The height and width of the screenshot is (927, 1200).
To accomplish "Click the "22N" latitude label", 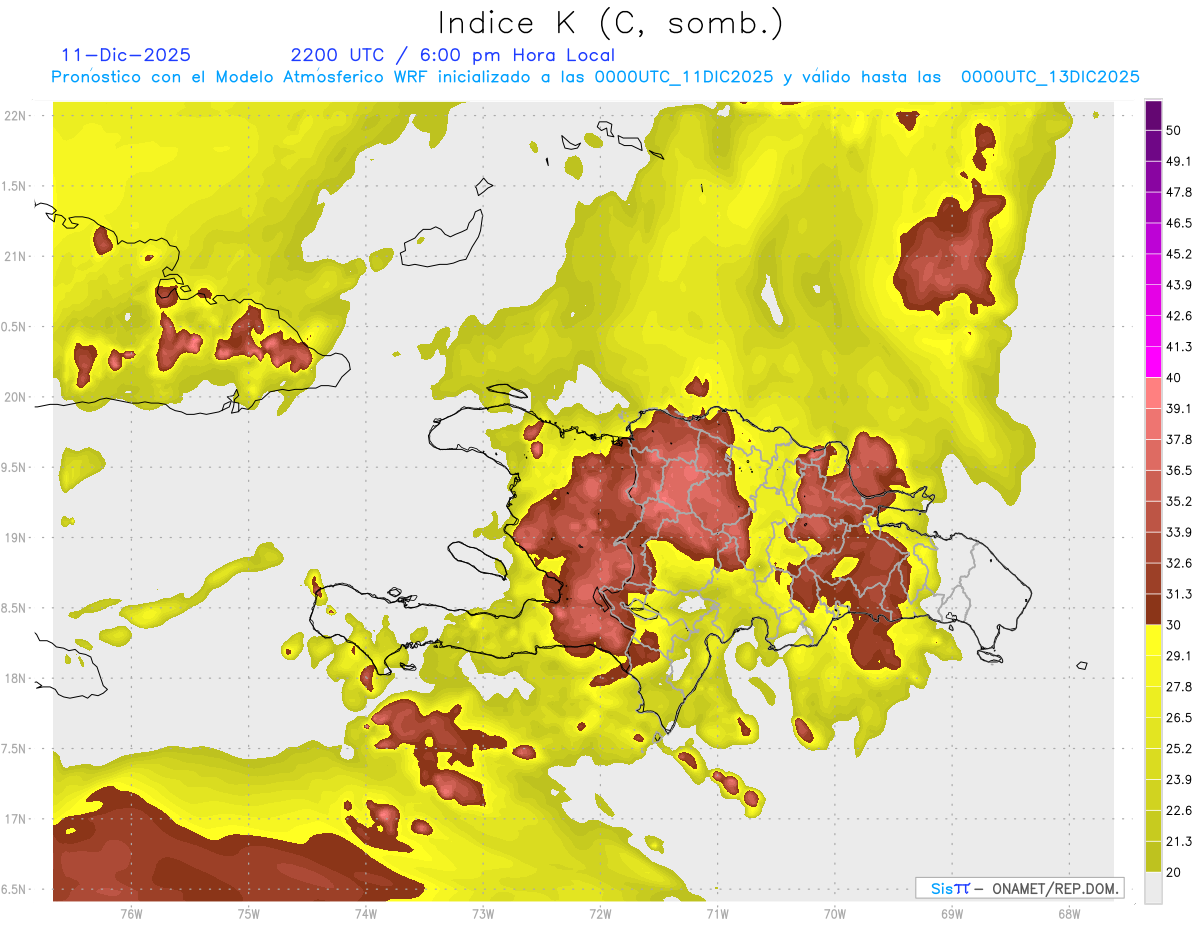I will 17,116.
